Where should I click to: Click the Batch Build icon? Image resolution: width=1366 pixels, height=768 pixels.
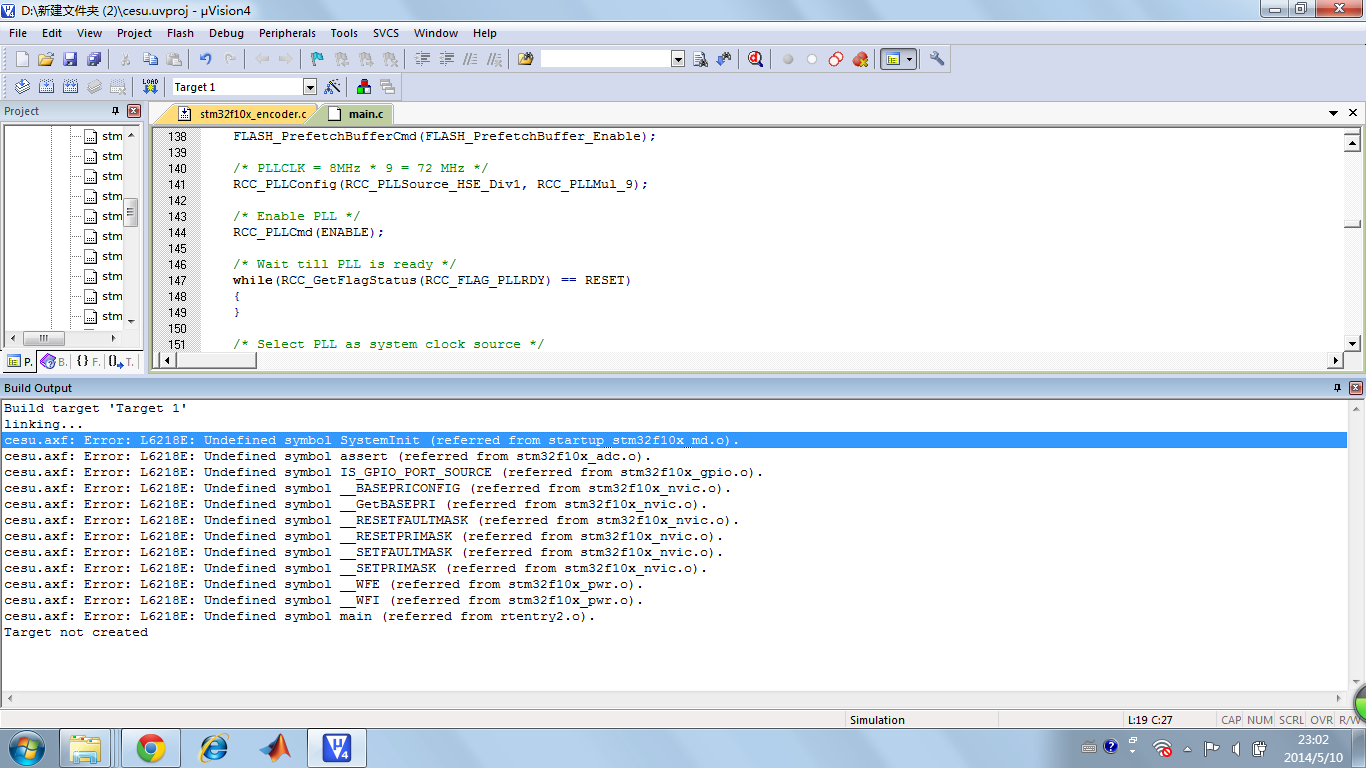[94, 87]
